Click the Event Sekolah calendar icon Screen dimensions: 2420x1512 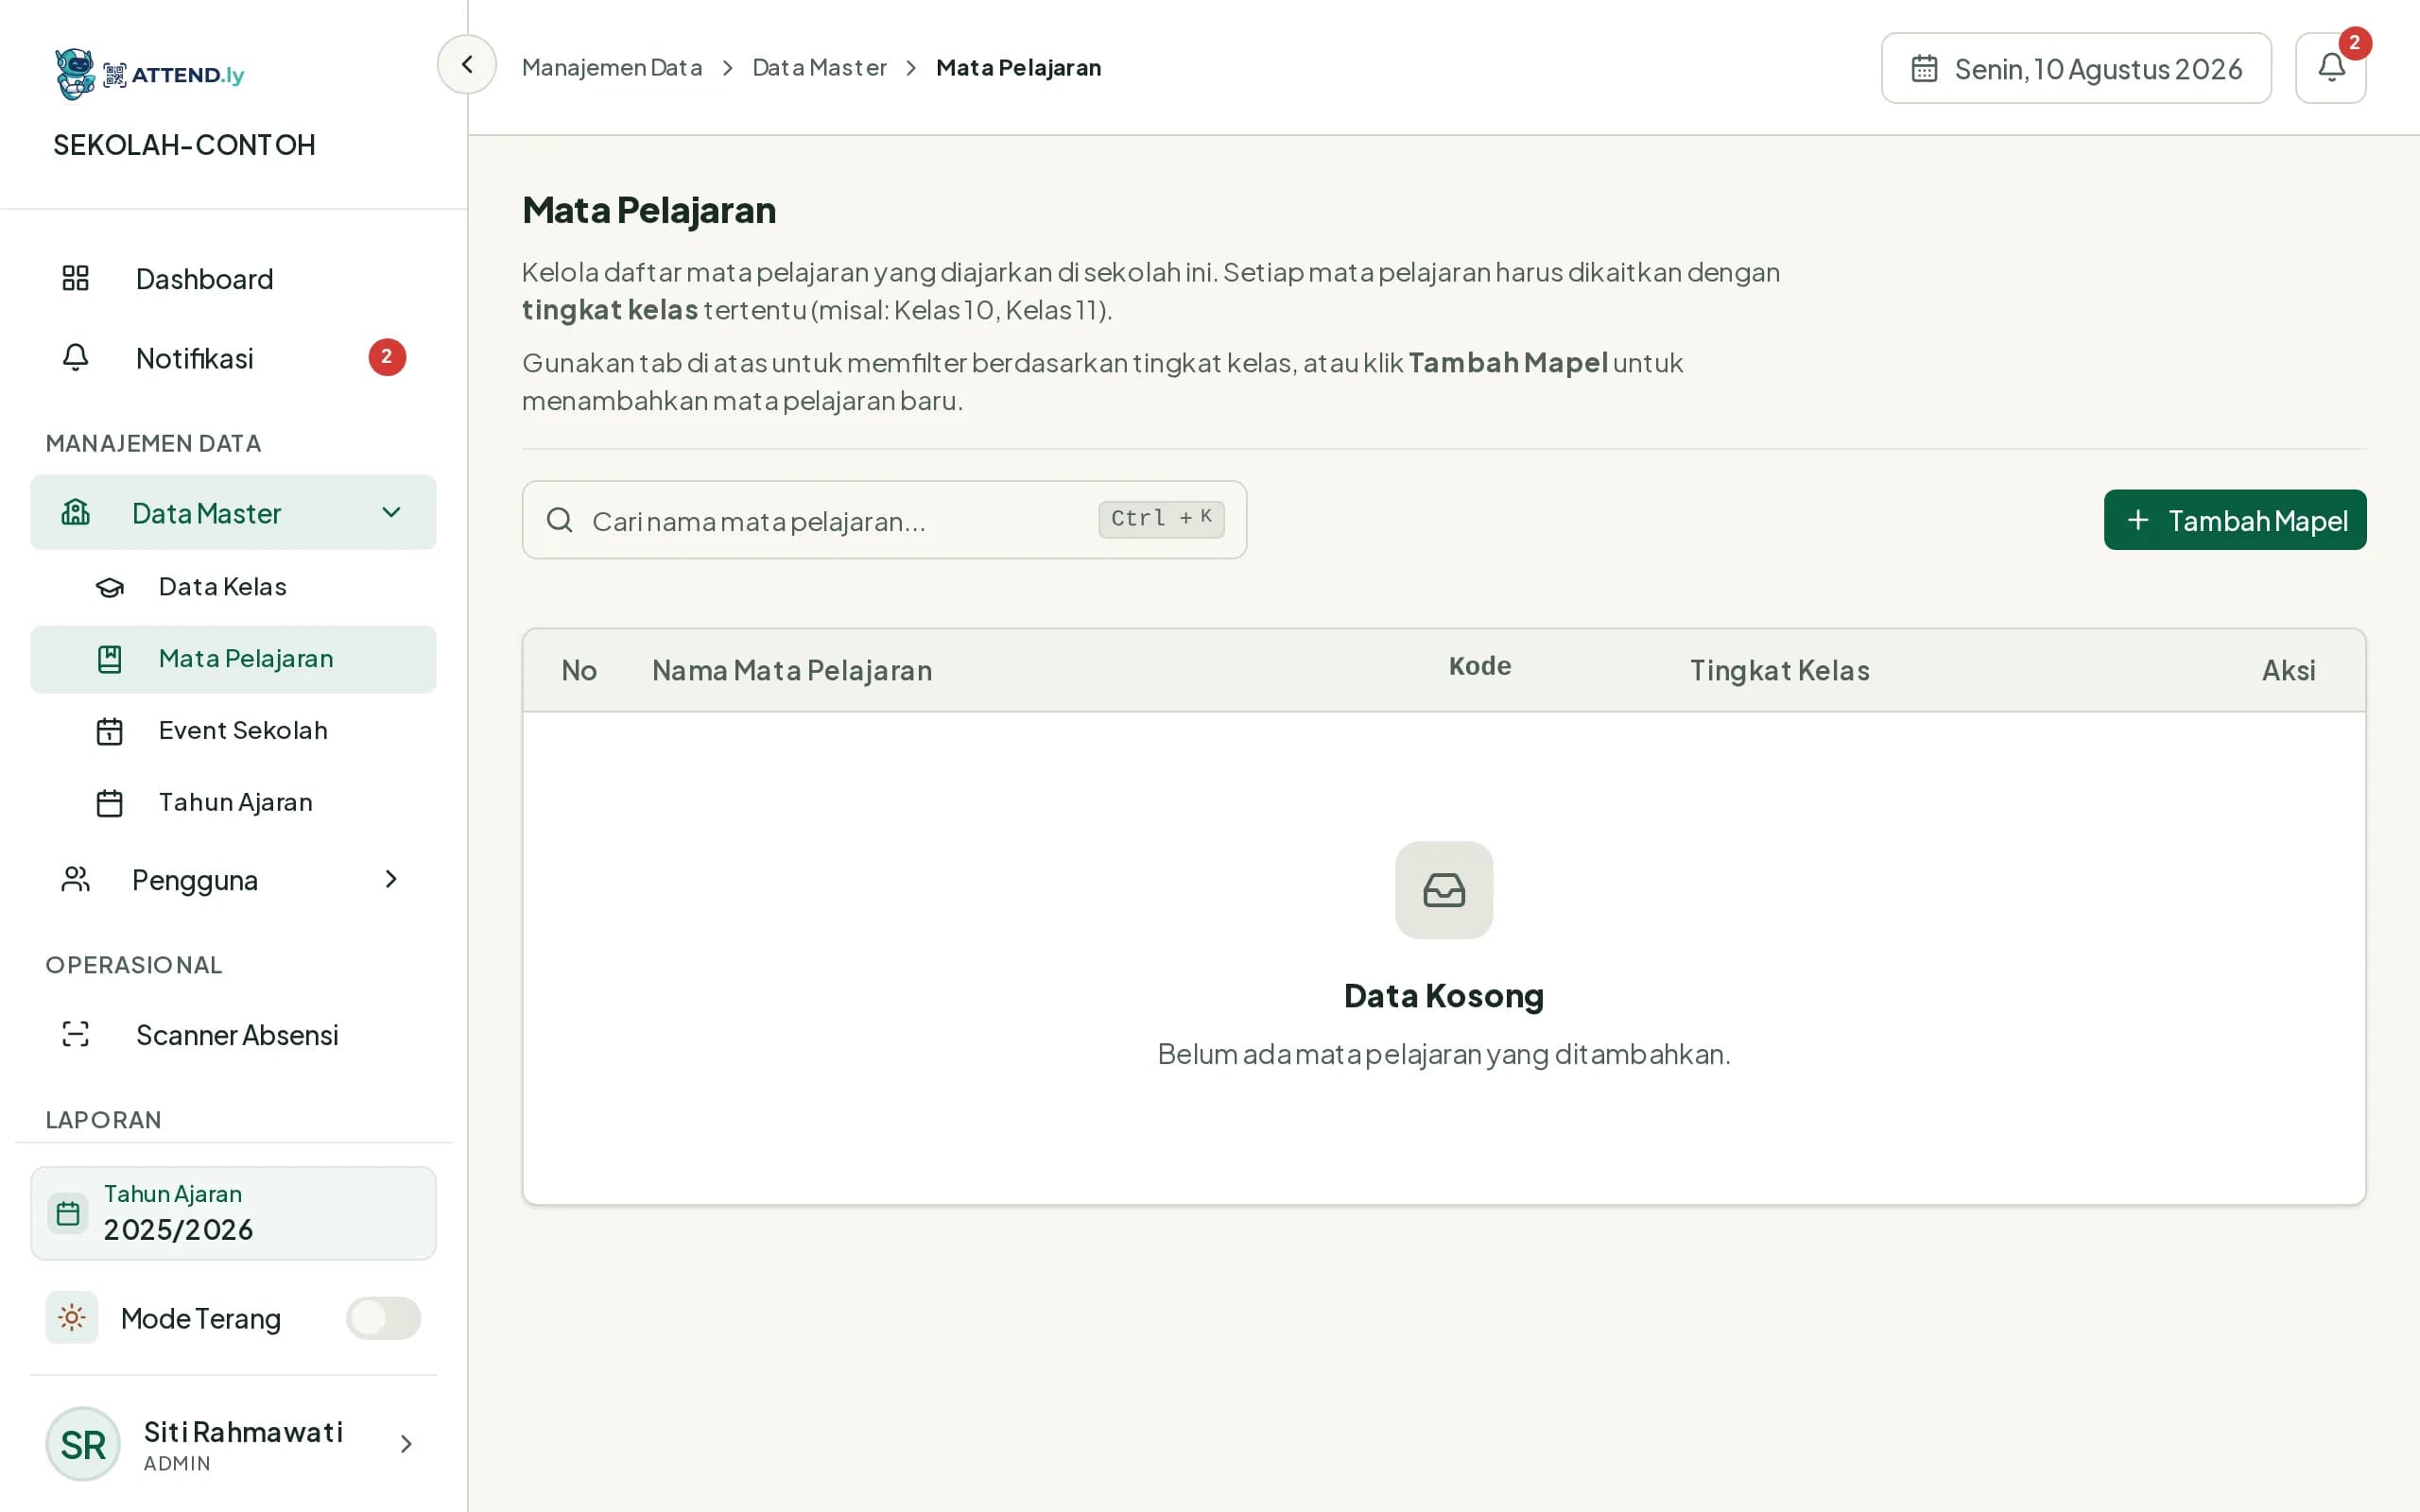tap(110, 731)
